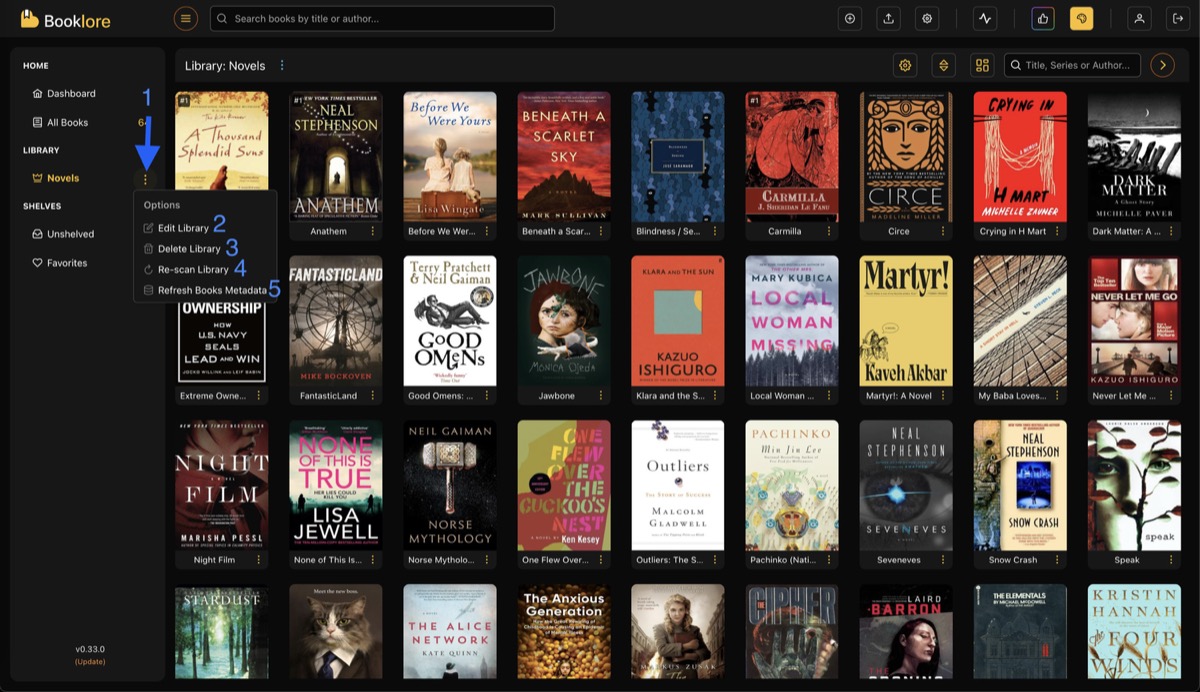Screen dimensions: 1200x692
Task: Open application settings via the gear icon
Action: point(927,18)
